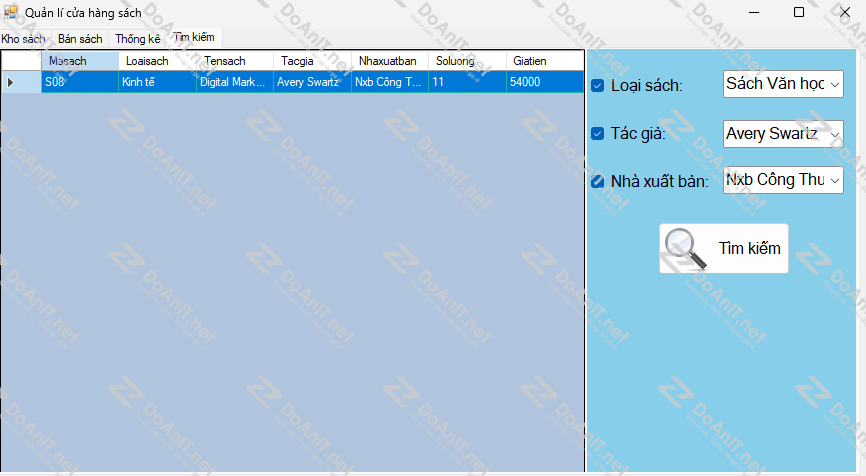The image size is (866, 476).
Task: Toggle the Loại sách checkbox
Action: [x=598, y=86]
